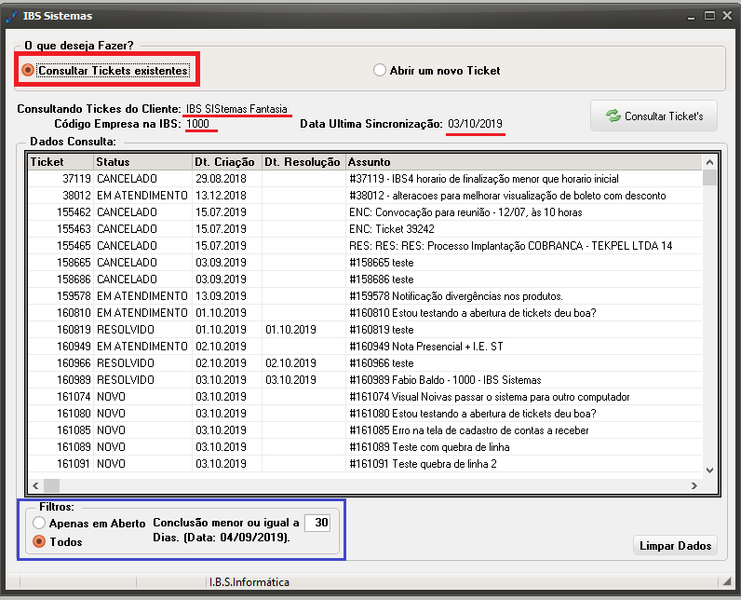
Task: Click the Dt. Resolução column header
Action: click(303, 162)
